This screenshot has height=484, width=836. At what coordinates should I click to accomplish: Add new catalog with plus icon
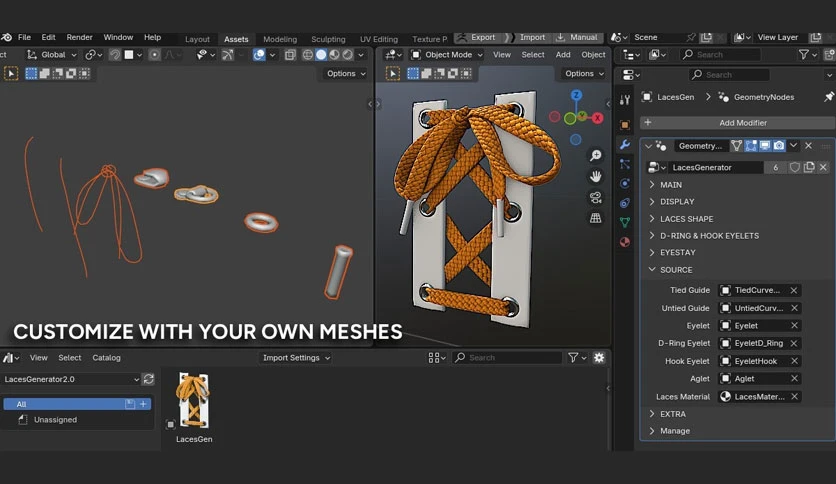click(x=143, y=404)
